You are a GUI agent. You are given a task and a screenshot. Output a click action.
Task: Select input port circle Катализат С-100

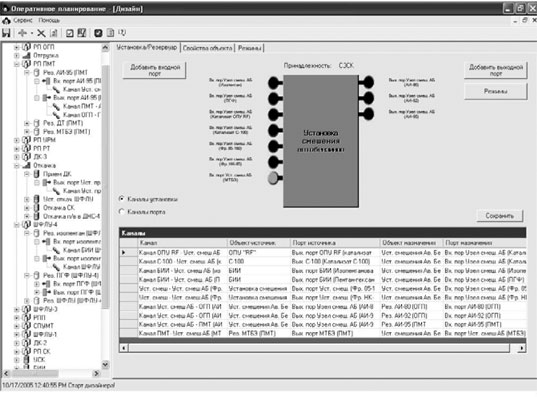click(x=274, y=130)
